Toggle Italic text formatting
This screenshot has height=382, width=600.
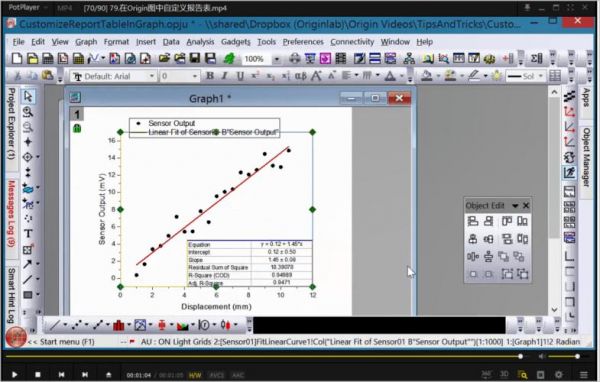[x=225, y=76]
